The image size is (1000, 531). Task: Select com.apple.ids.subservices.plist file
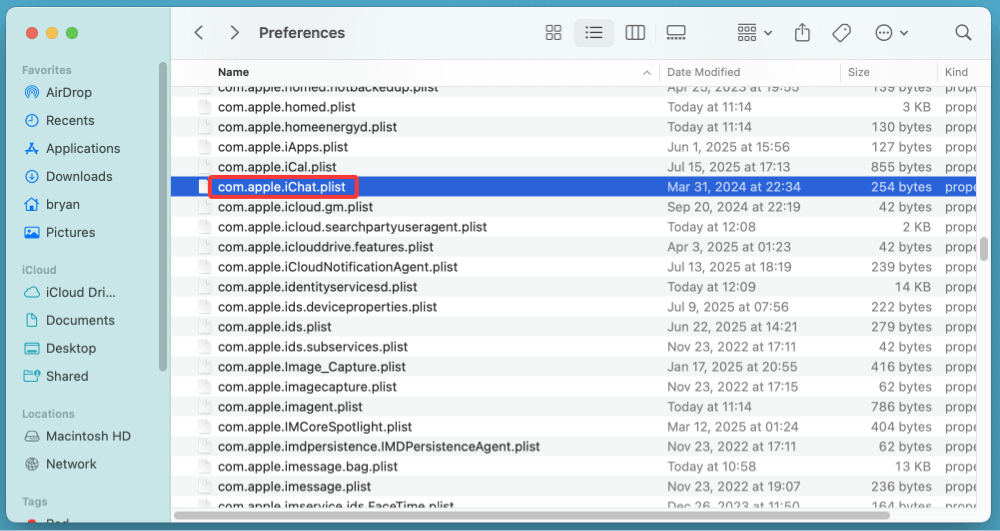pyautogui.click(x=312, y=347)
